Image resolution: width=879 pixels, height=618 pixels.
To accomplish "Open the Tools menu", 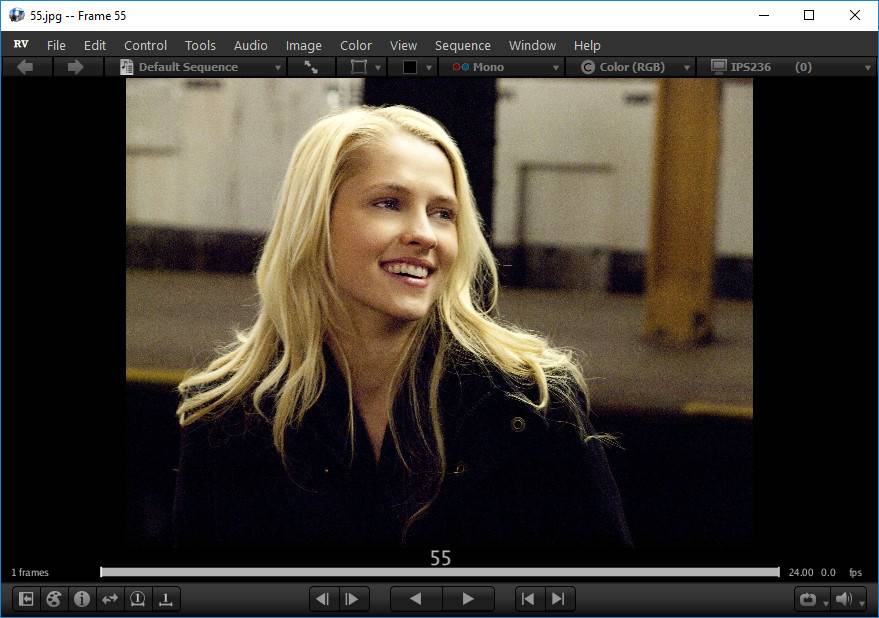I will [x=200, y=45].
